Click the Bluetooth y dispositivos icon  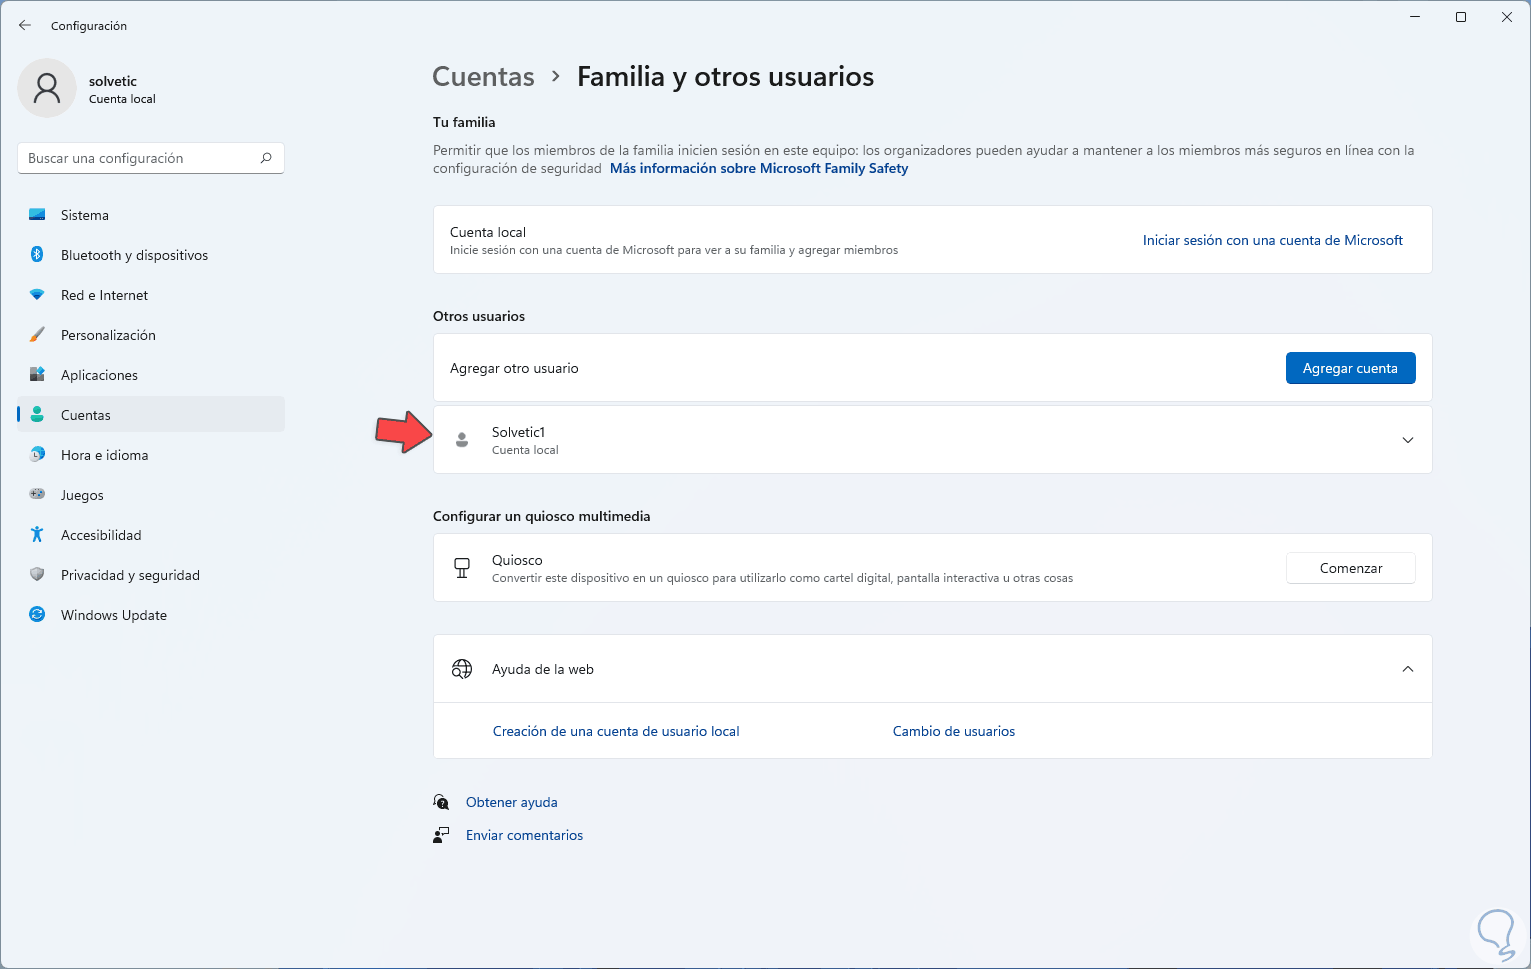tap(37, 255)
